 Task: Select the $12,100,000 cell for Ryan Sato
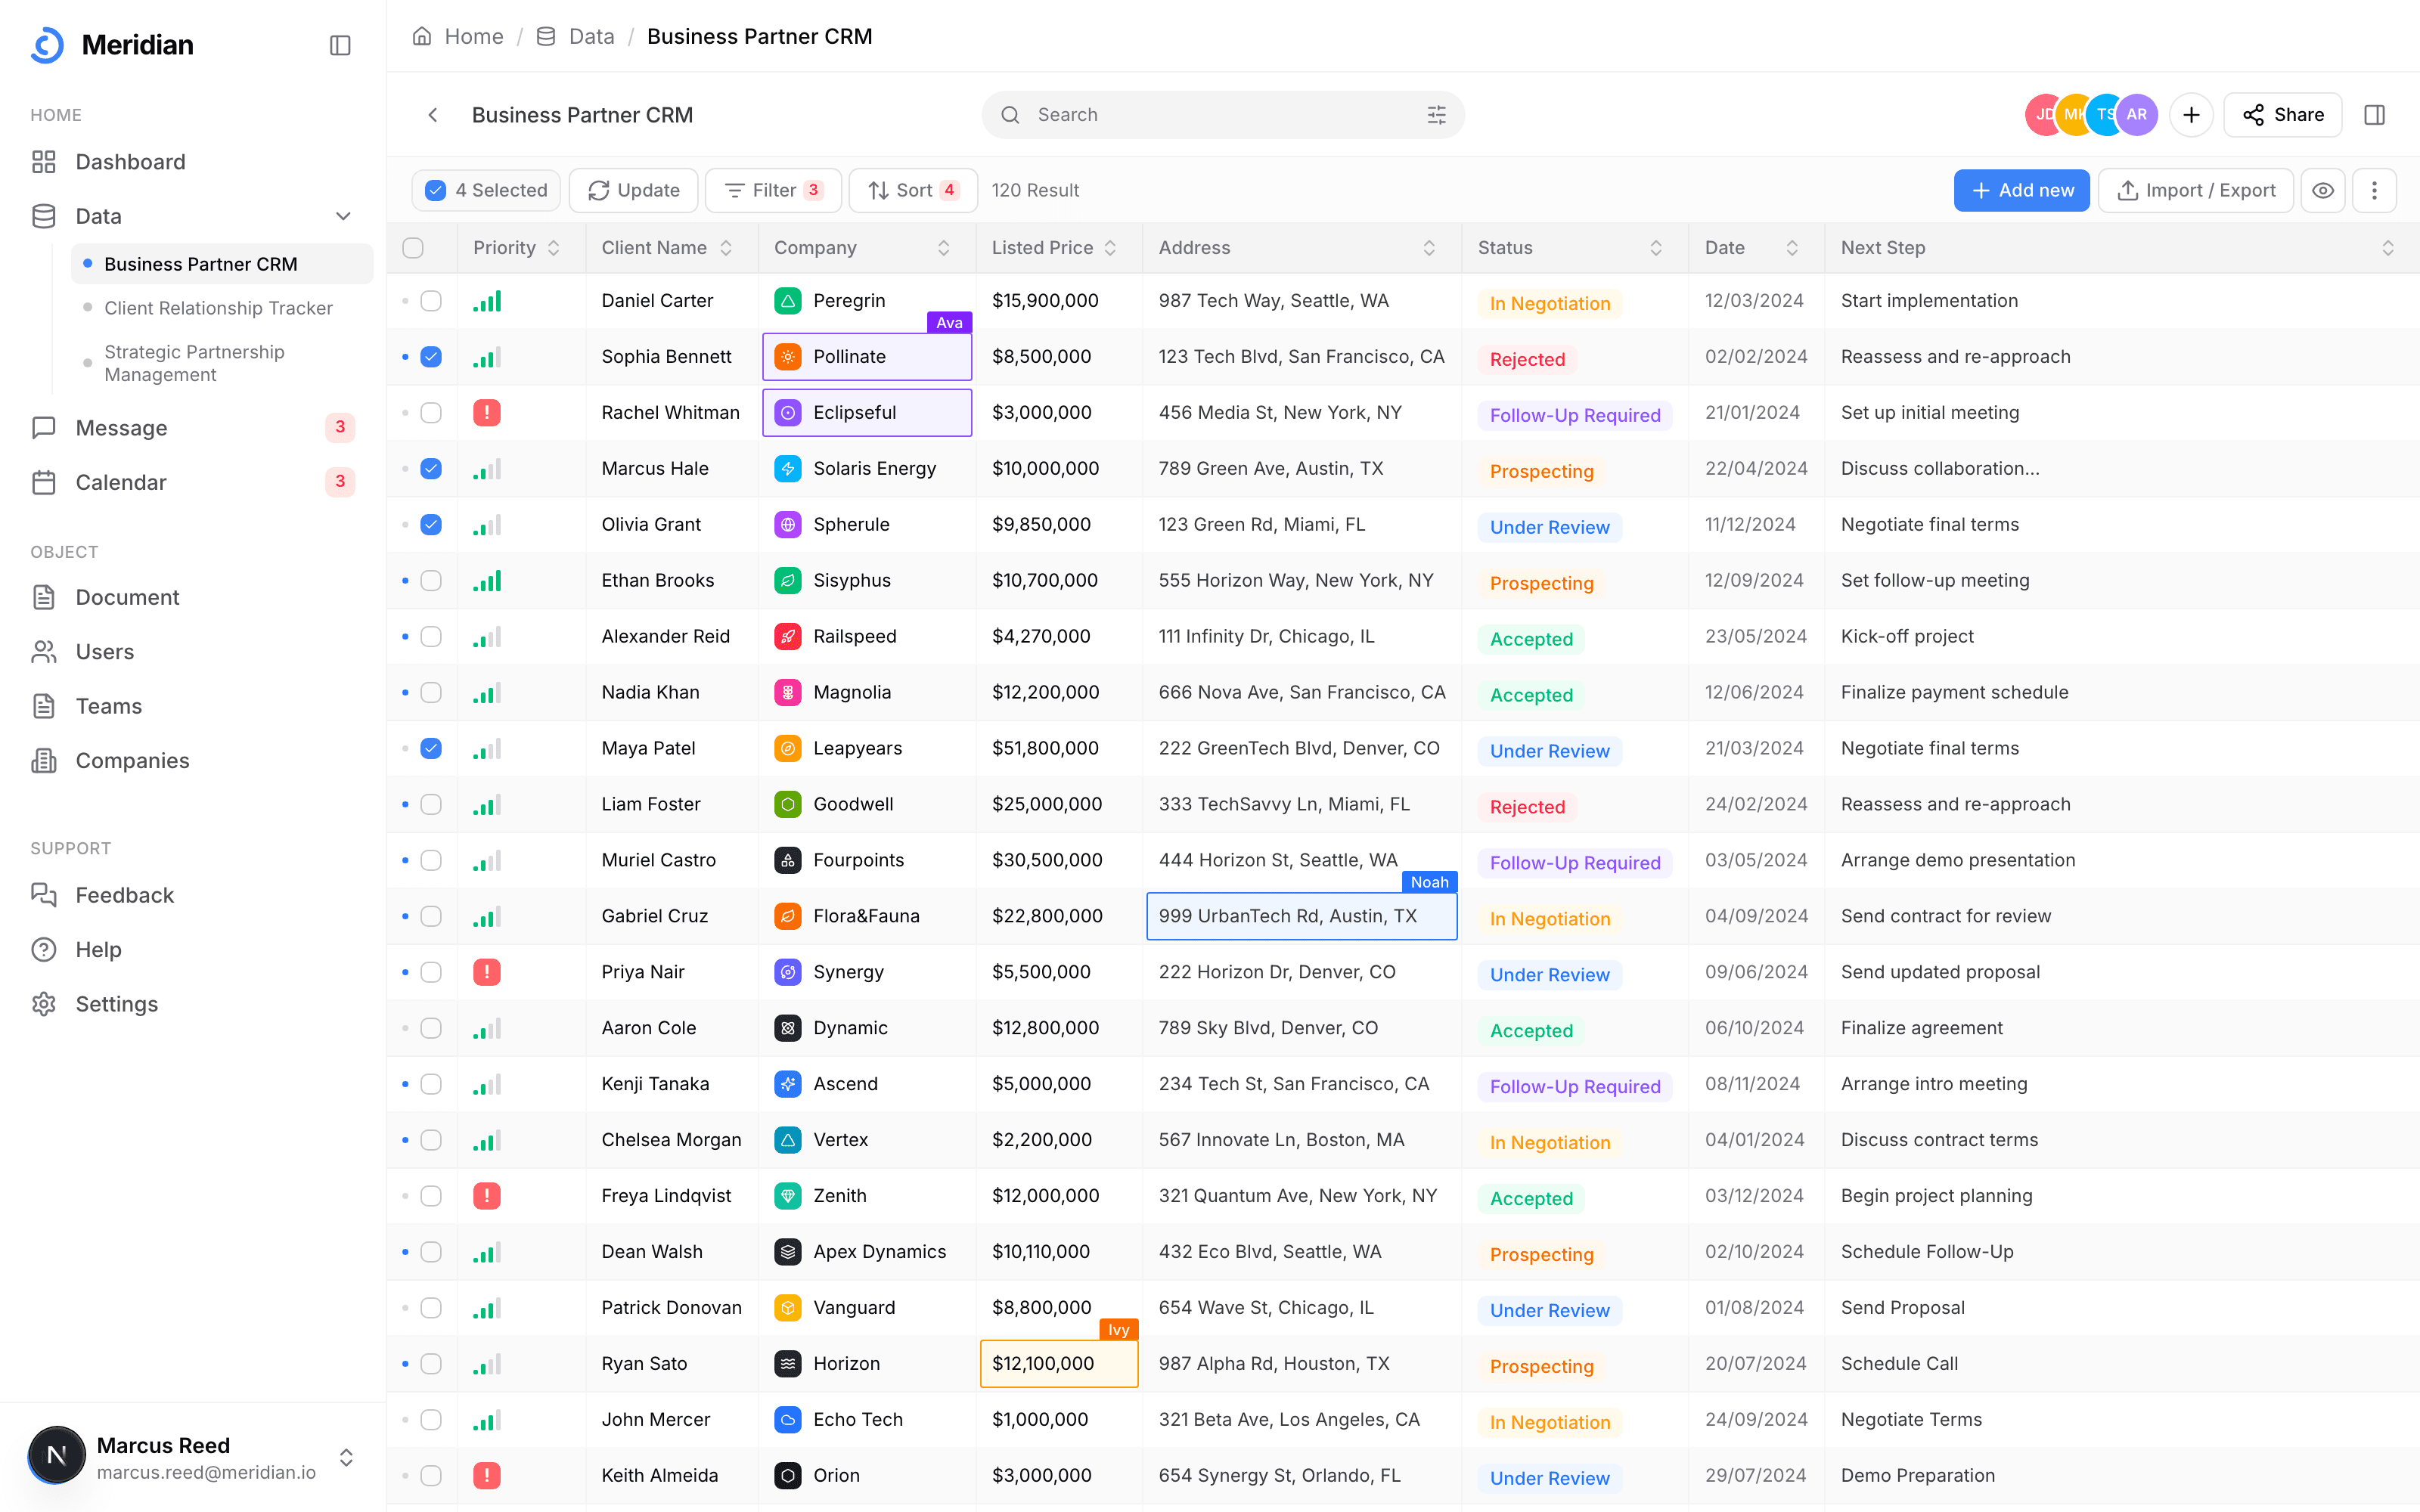[x=1059, y=1364]
